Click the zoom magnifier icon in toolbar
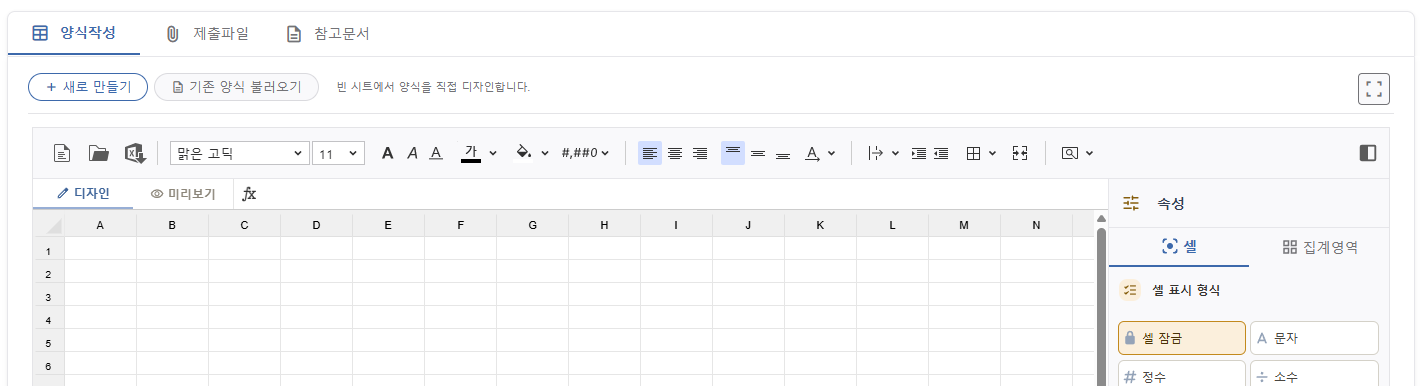Image resolution: width=1423 pixels, height=386 pixels. [1070, 153]
